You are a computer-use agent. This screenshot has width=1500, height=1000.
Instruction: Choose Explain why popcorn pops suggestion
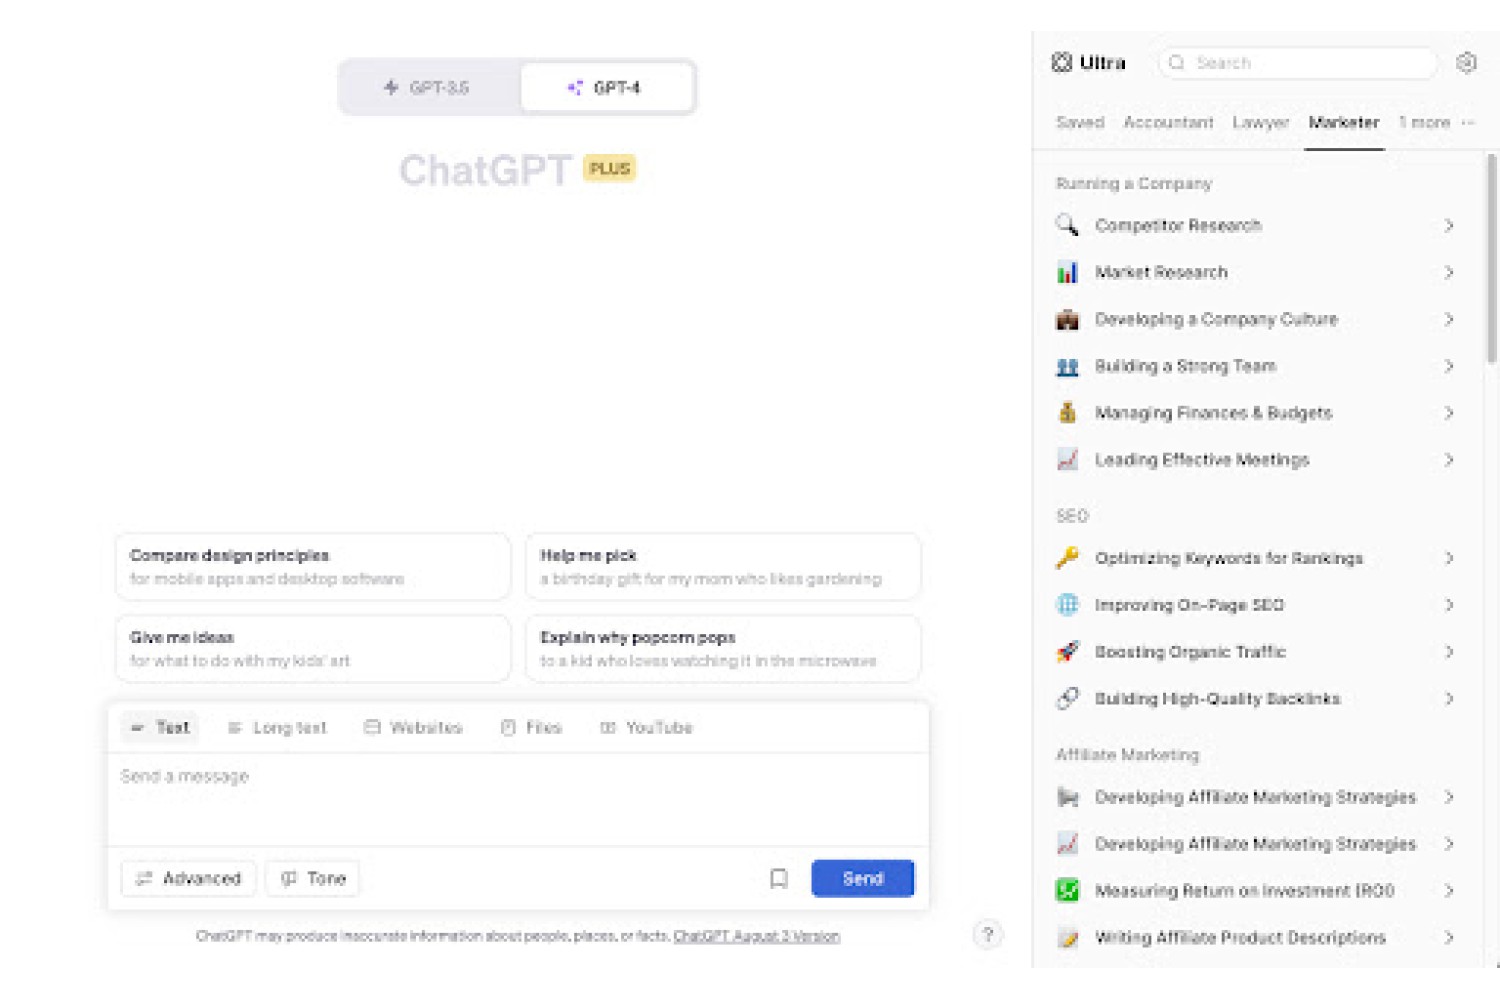(723, 649)
